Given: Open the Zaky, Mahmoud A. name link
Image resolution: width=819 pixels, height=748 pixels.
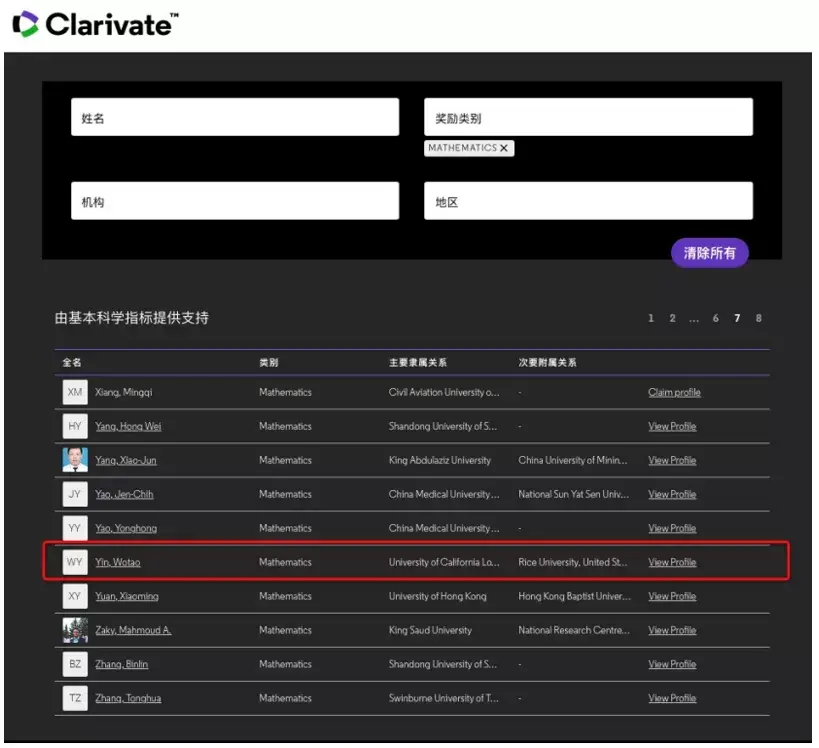Looking at the screenshot, I should point(133,630).
